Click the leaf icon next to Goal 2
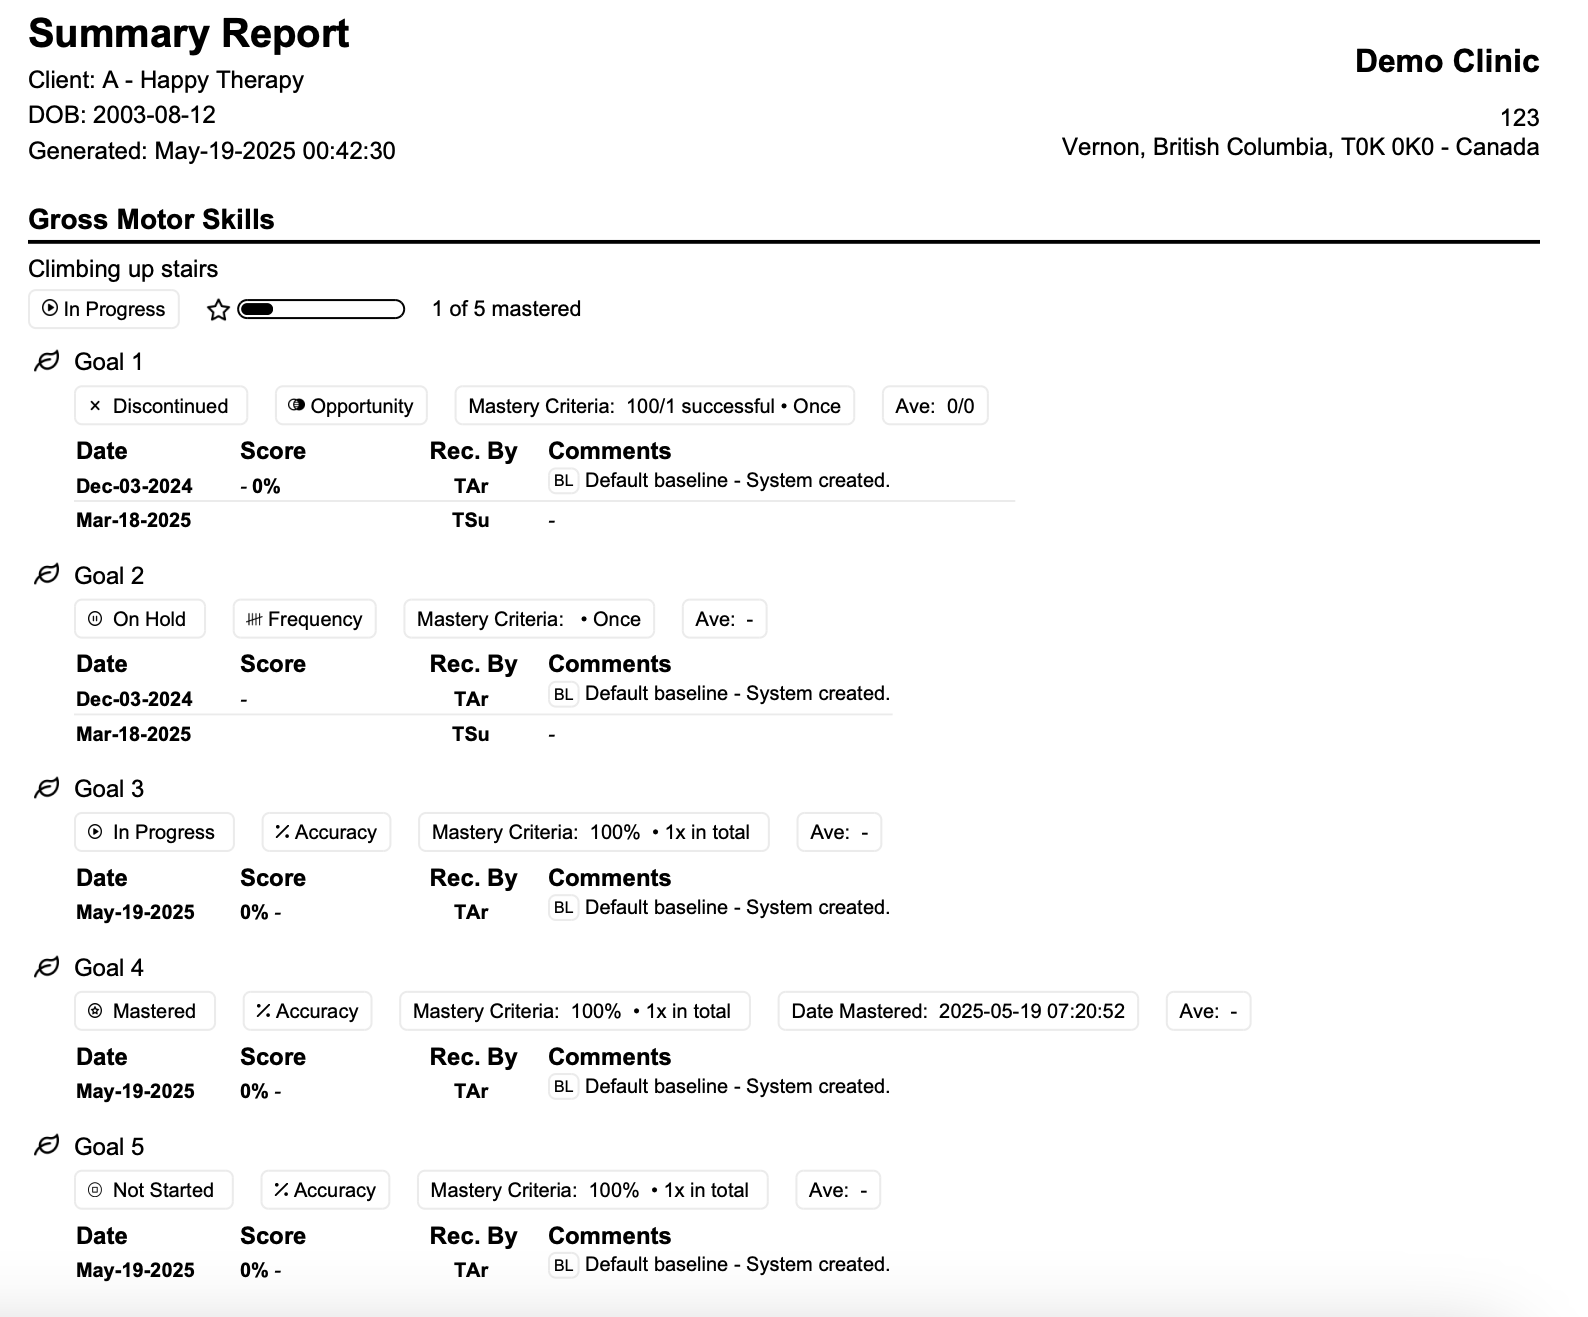Viewport: 1588px width, 1317px height. click(x=47, y=575)
